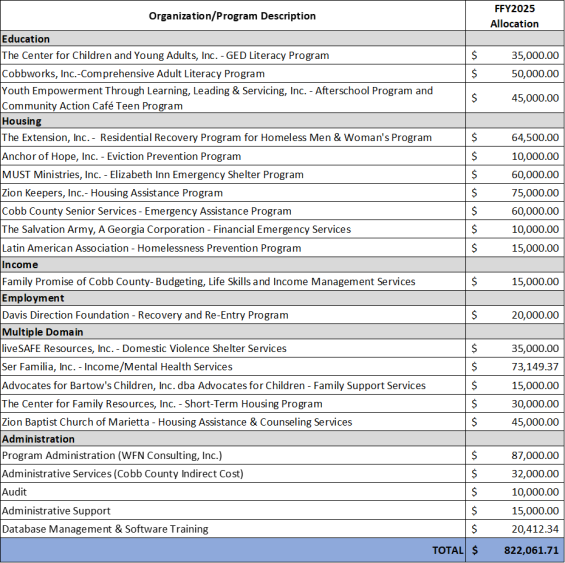Click the 35,000.00 amount for liveSAFE Resources

click(x=535, y=348)
